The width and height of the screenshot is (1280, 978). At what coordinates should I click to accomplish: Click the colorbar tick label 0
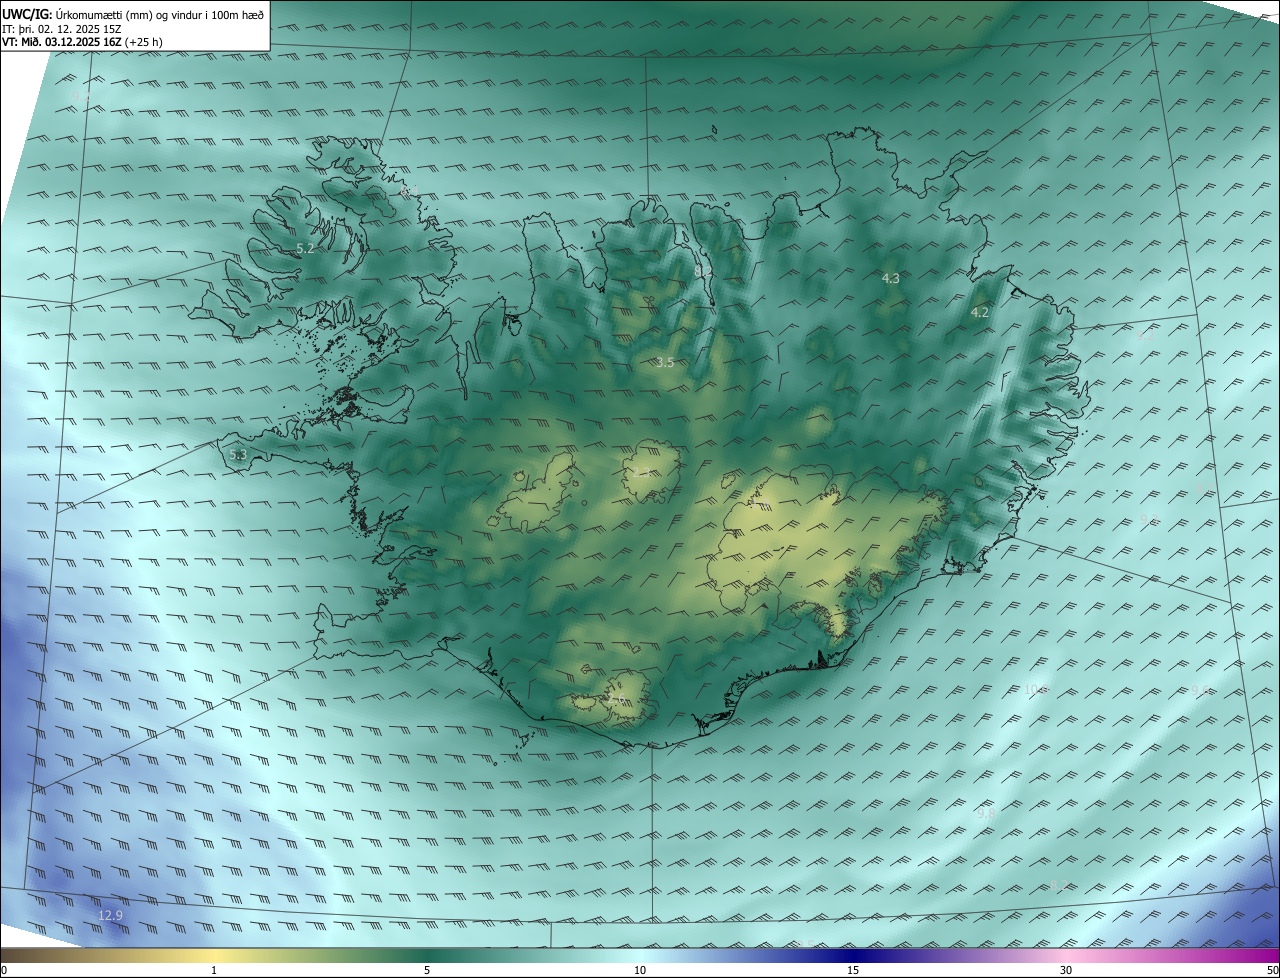[4, 970]
